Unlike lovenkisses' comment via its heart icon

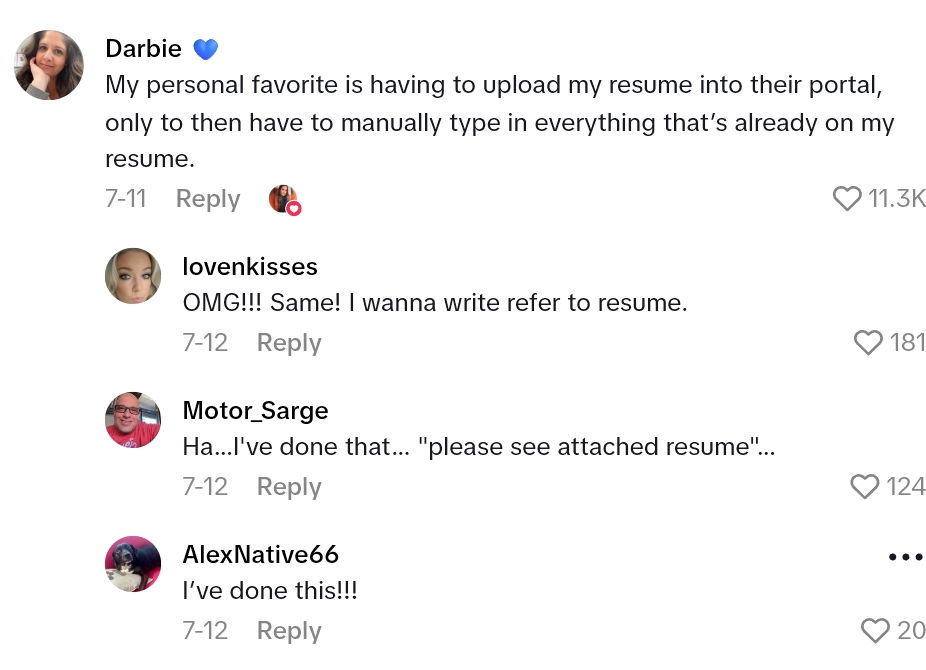[x=867, y=342]
